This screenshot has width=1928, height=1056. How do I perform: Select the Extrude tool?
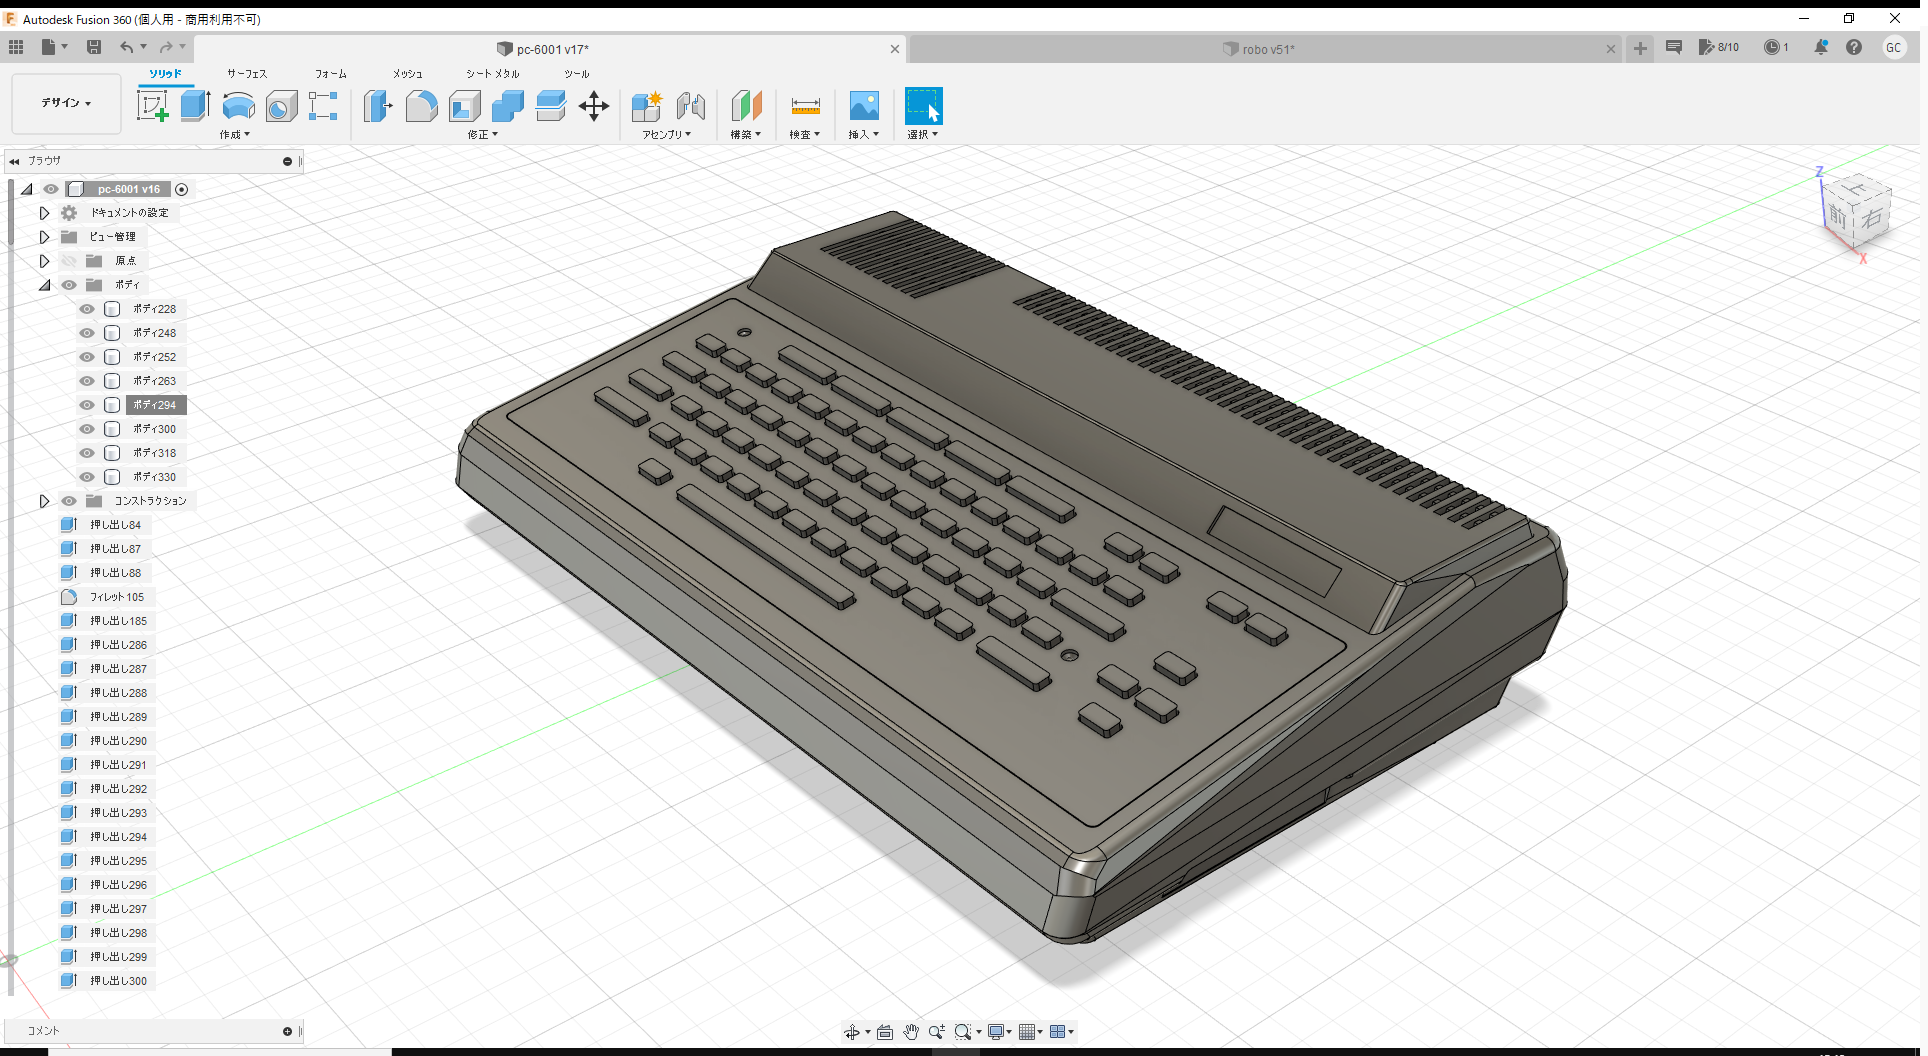[x=193, y=105]
